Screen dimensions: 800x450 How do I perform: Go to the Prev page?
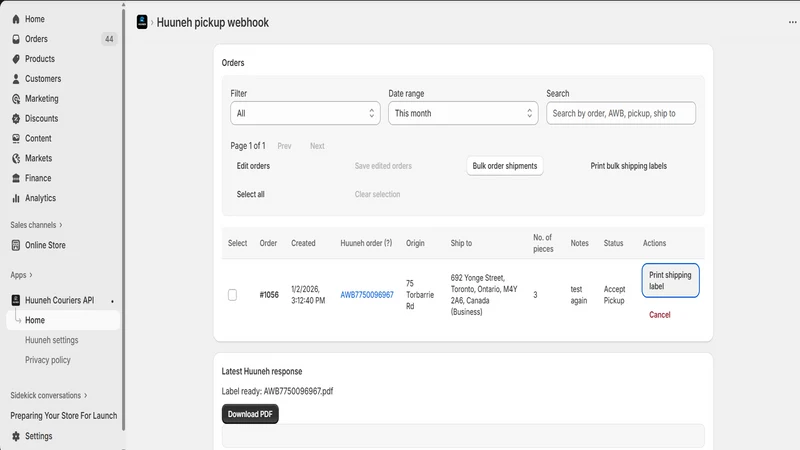(284, 146)
